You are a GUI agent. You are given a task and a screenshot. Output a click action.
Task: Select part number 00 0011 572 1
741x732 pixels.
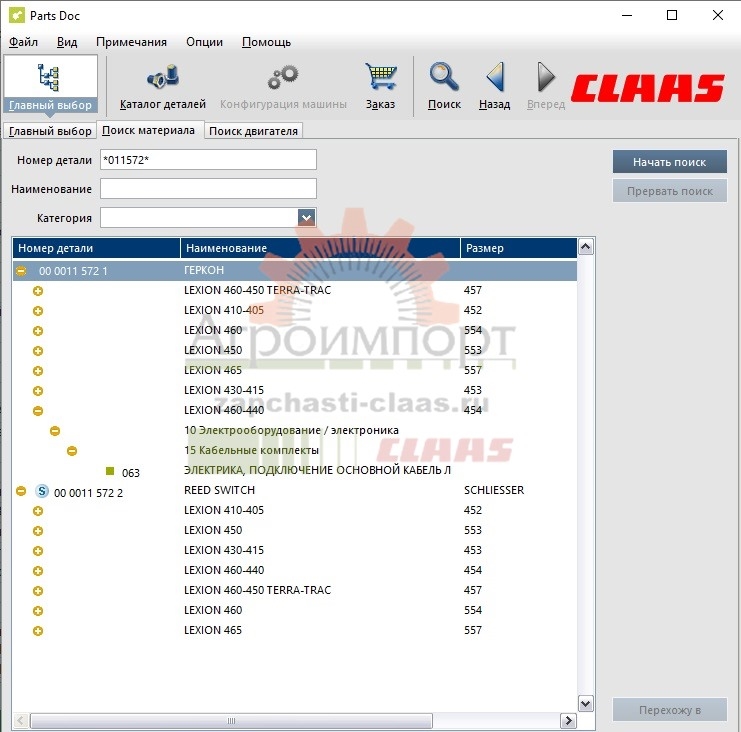[x=73, y=271]
